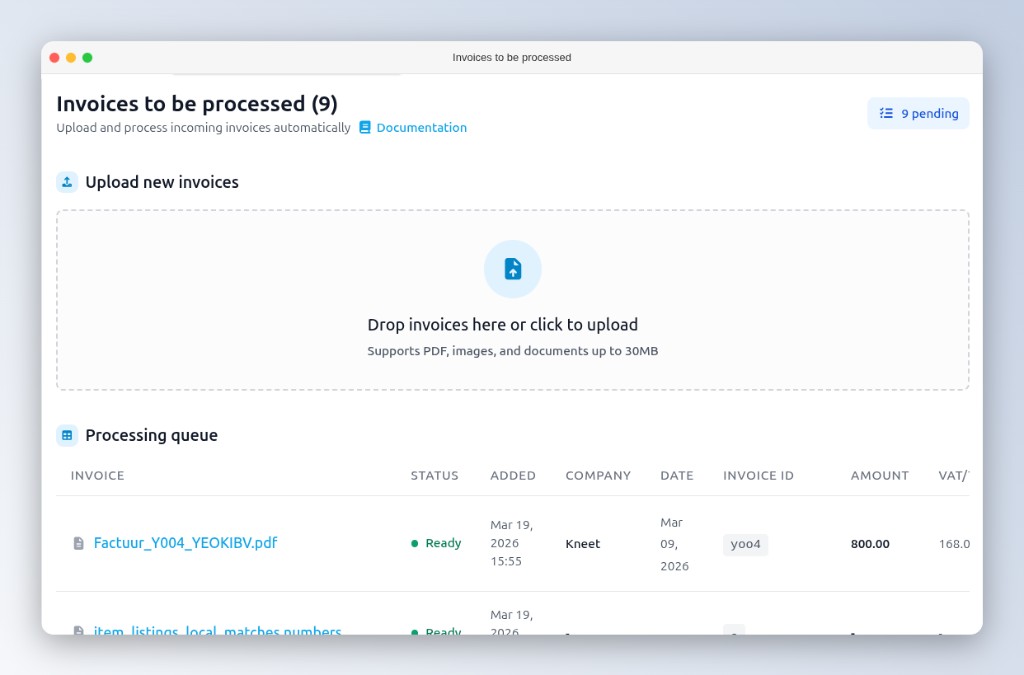Click the file icon beside item_listings_local_matches.numbers
Screen dimensions: 1024x675
(x=79, y=631)
